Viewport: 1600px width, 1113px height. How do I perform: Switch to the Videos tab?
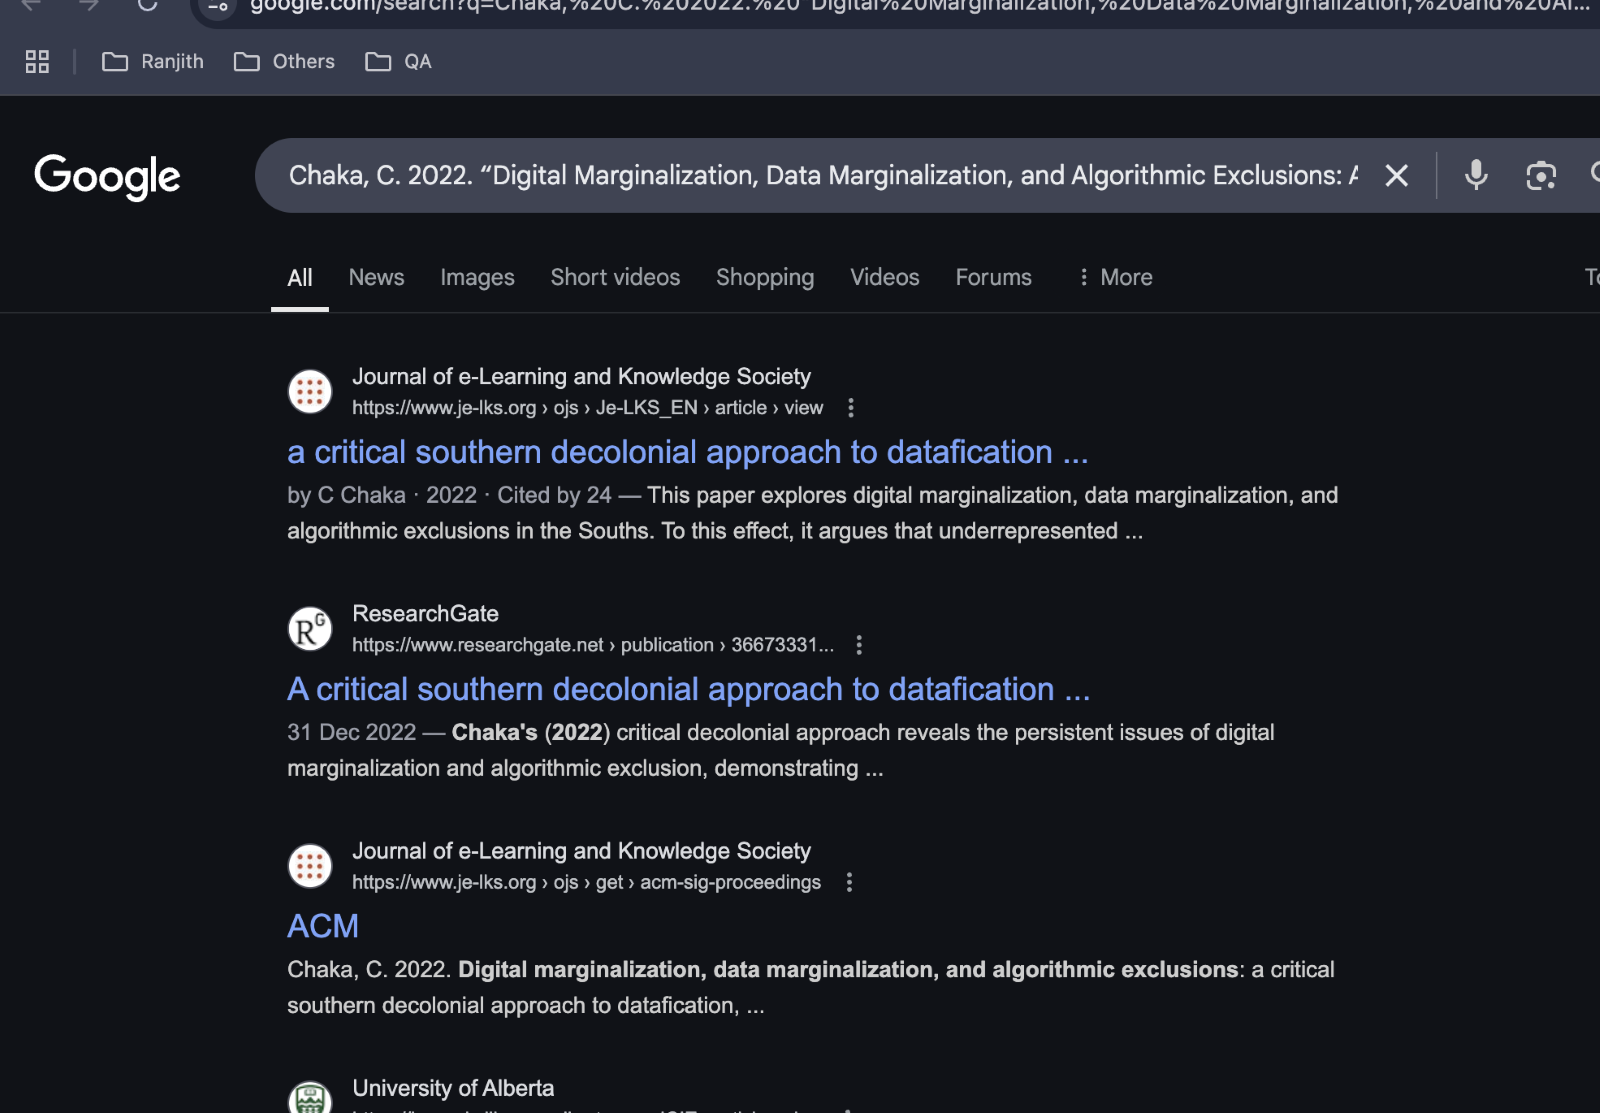point(885,278)
